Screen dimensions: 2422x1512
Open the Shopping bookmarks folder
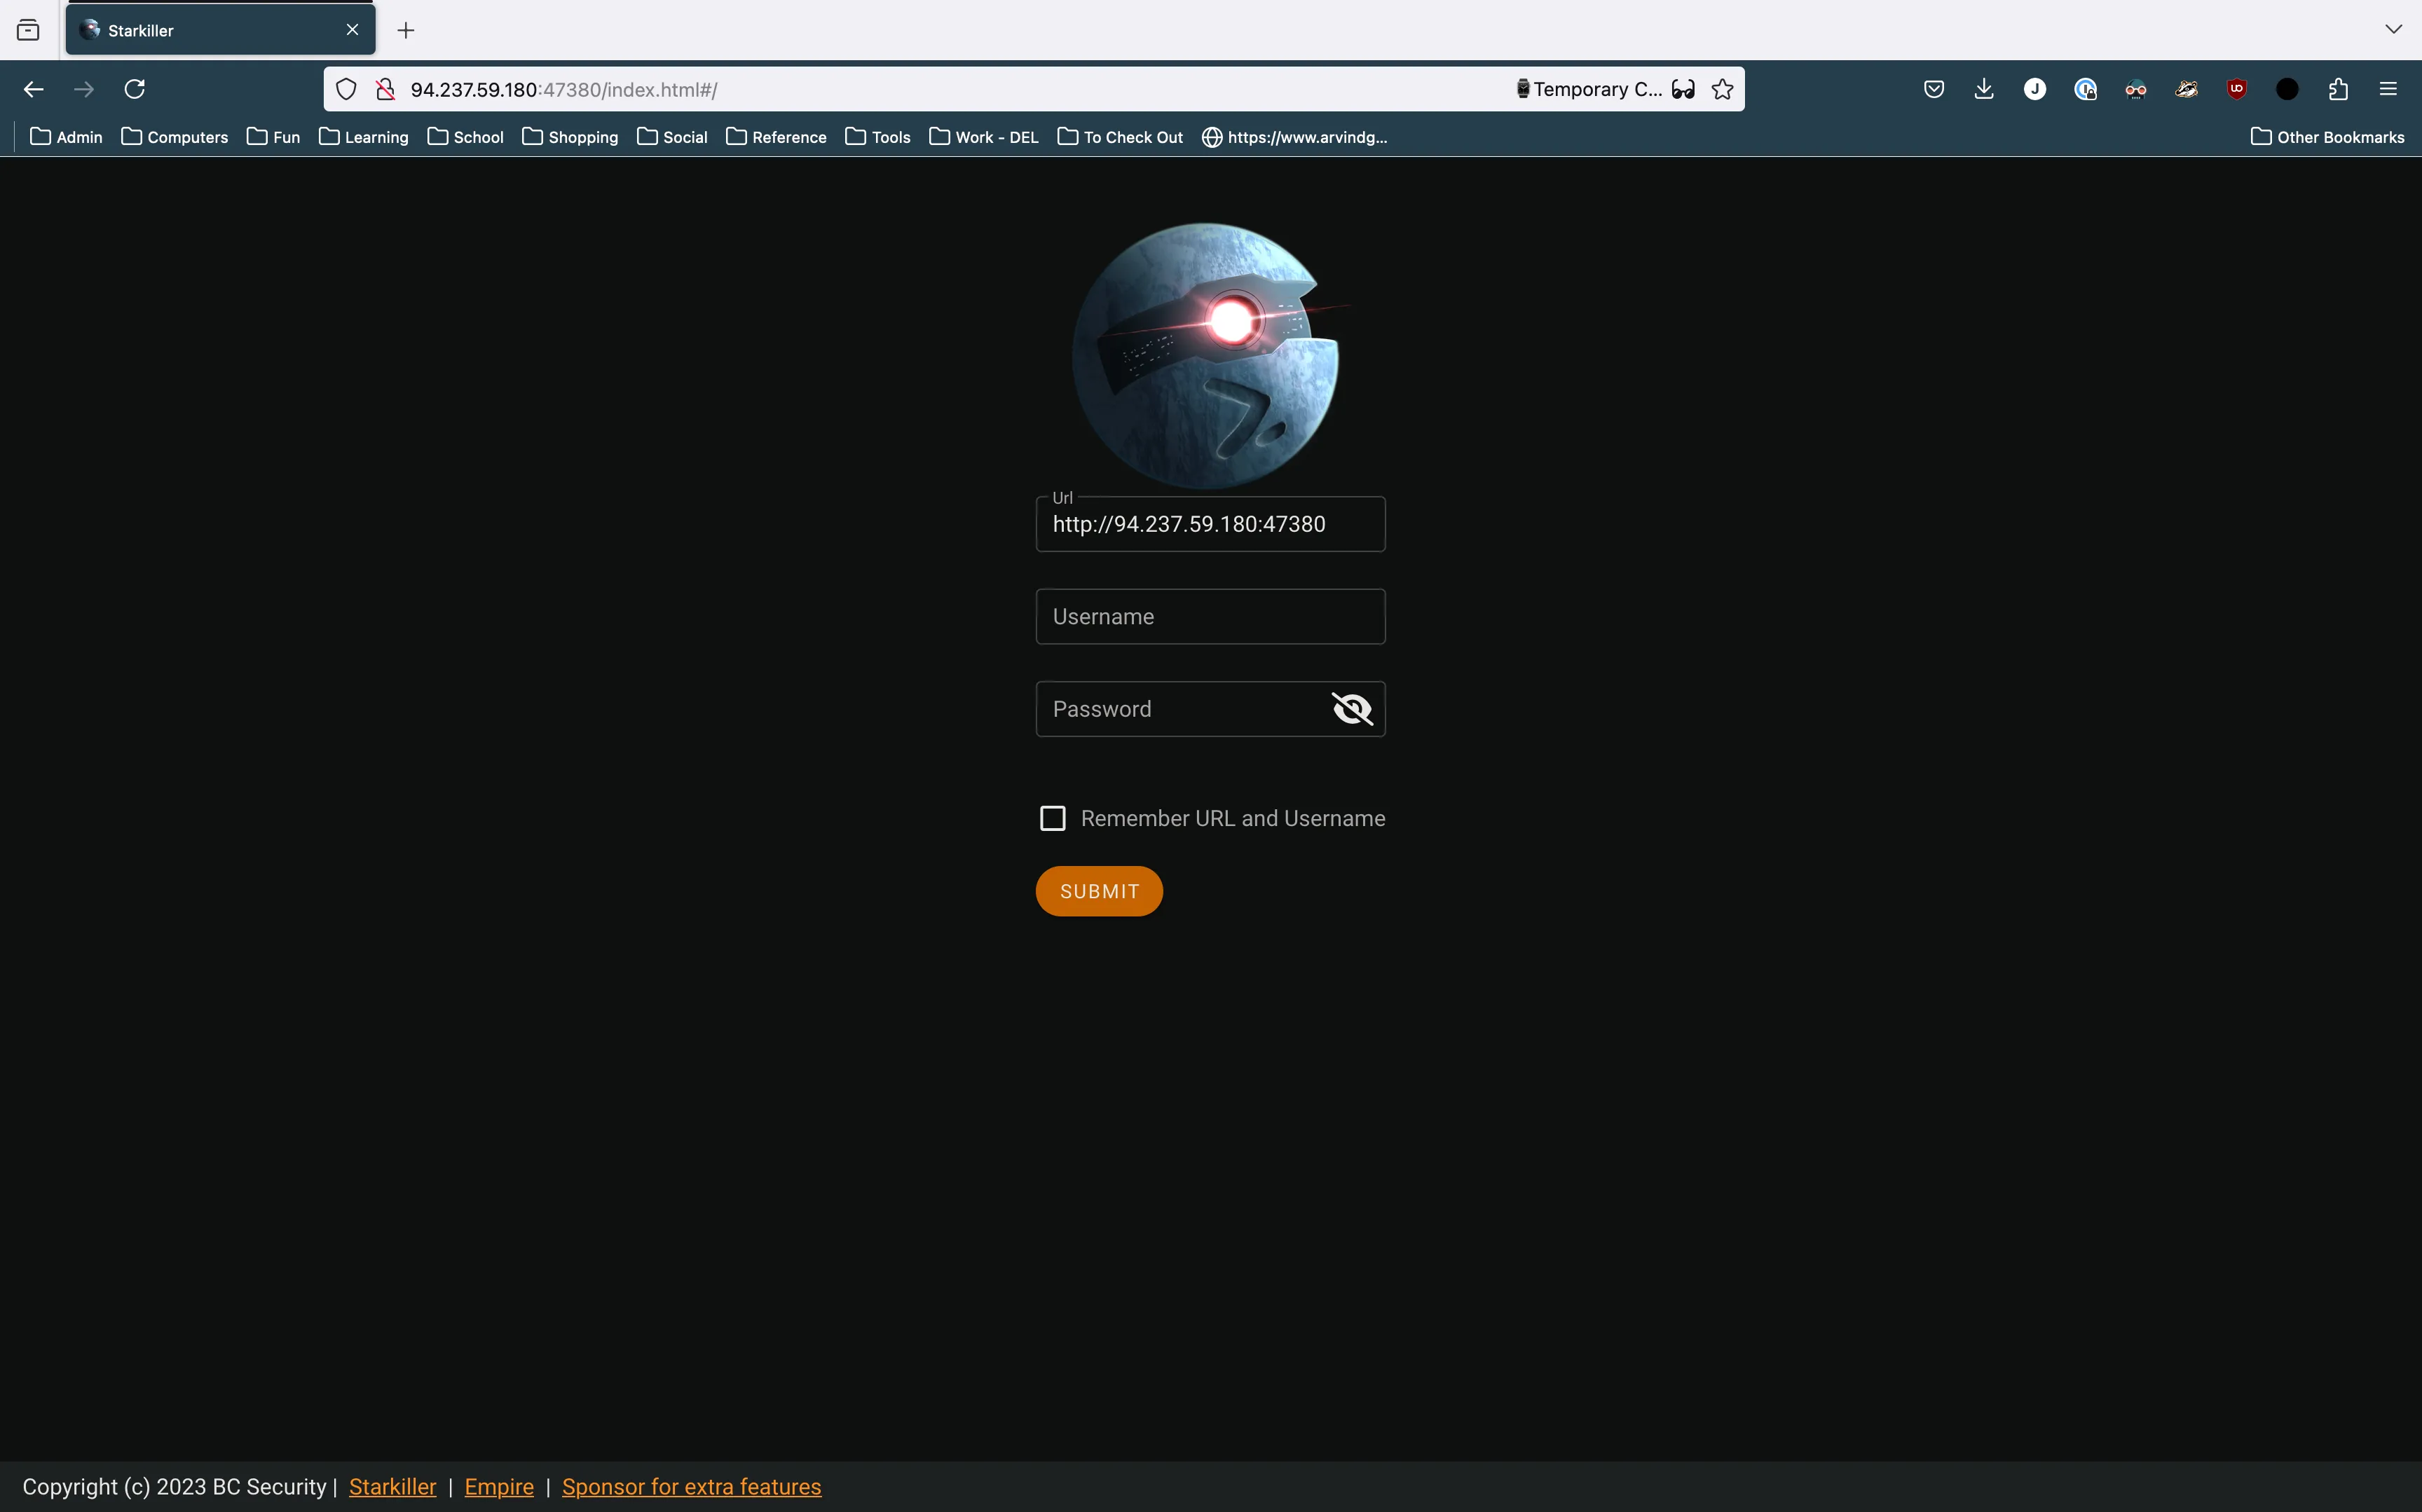point(570,137)
